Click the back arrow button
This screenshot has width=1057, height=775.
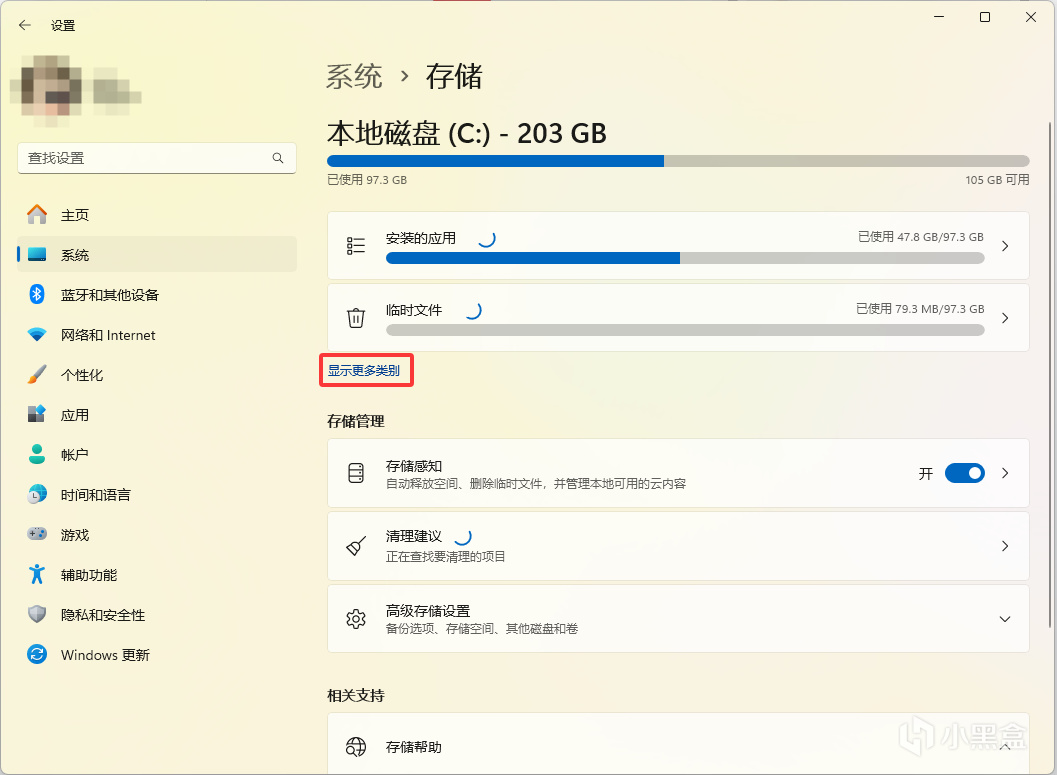(x=25, y=25)
